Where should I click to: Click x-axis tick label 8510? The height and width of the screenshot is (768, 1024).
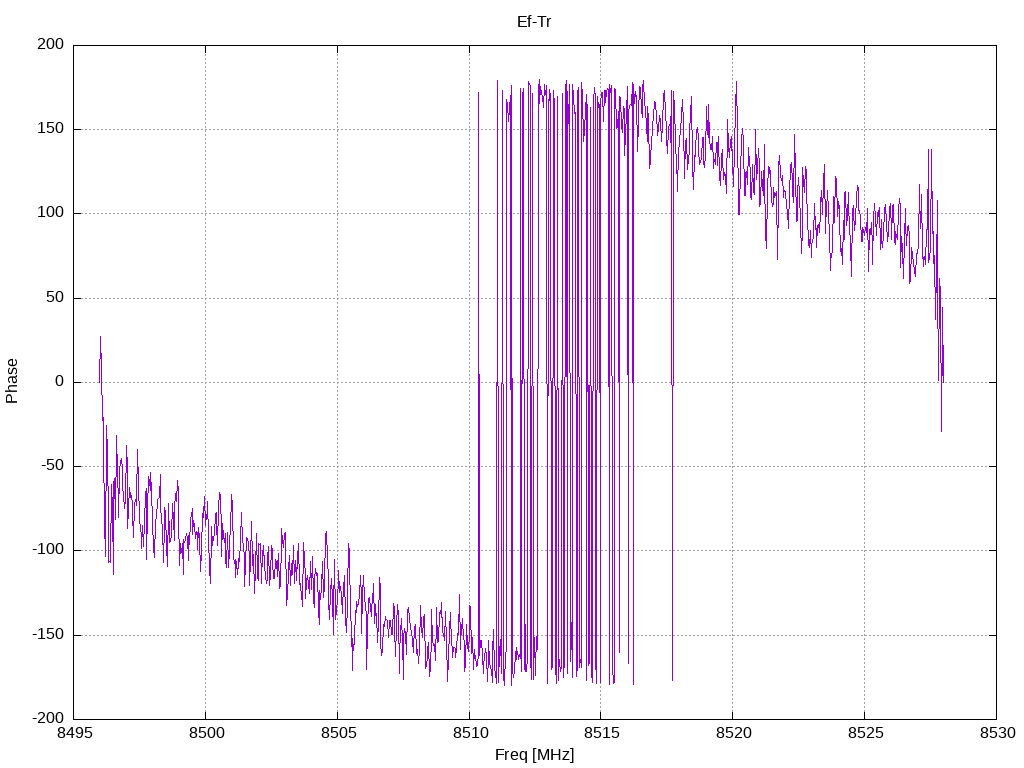pyautogui.click(x=470, y=733)
